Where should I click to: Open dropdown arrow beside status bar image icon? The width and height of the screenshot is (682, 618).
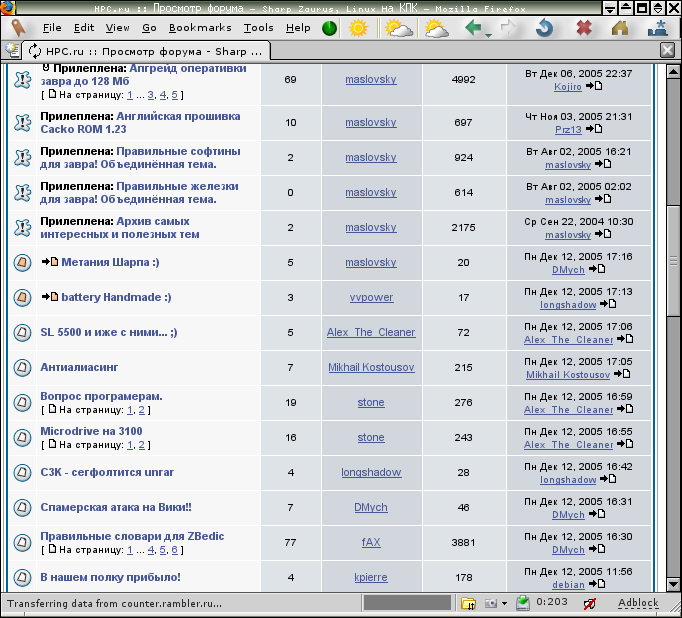tap(505, 603)
